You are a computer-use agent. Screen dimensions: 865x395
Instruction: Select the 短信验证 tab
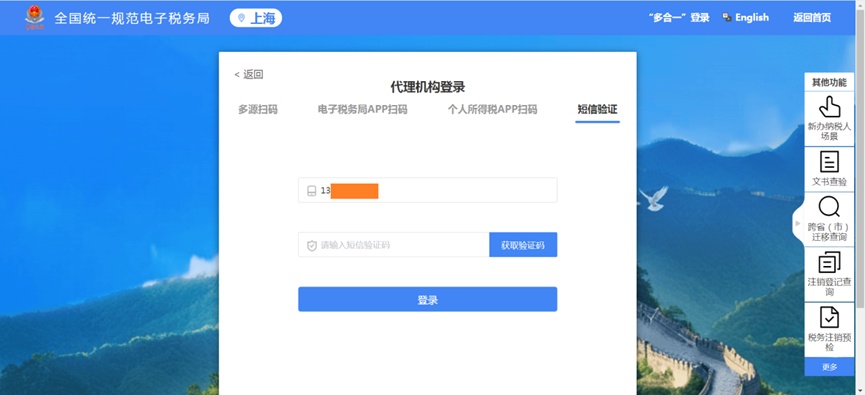[597, 109]
